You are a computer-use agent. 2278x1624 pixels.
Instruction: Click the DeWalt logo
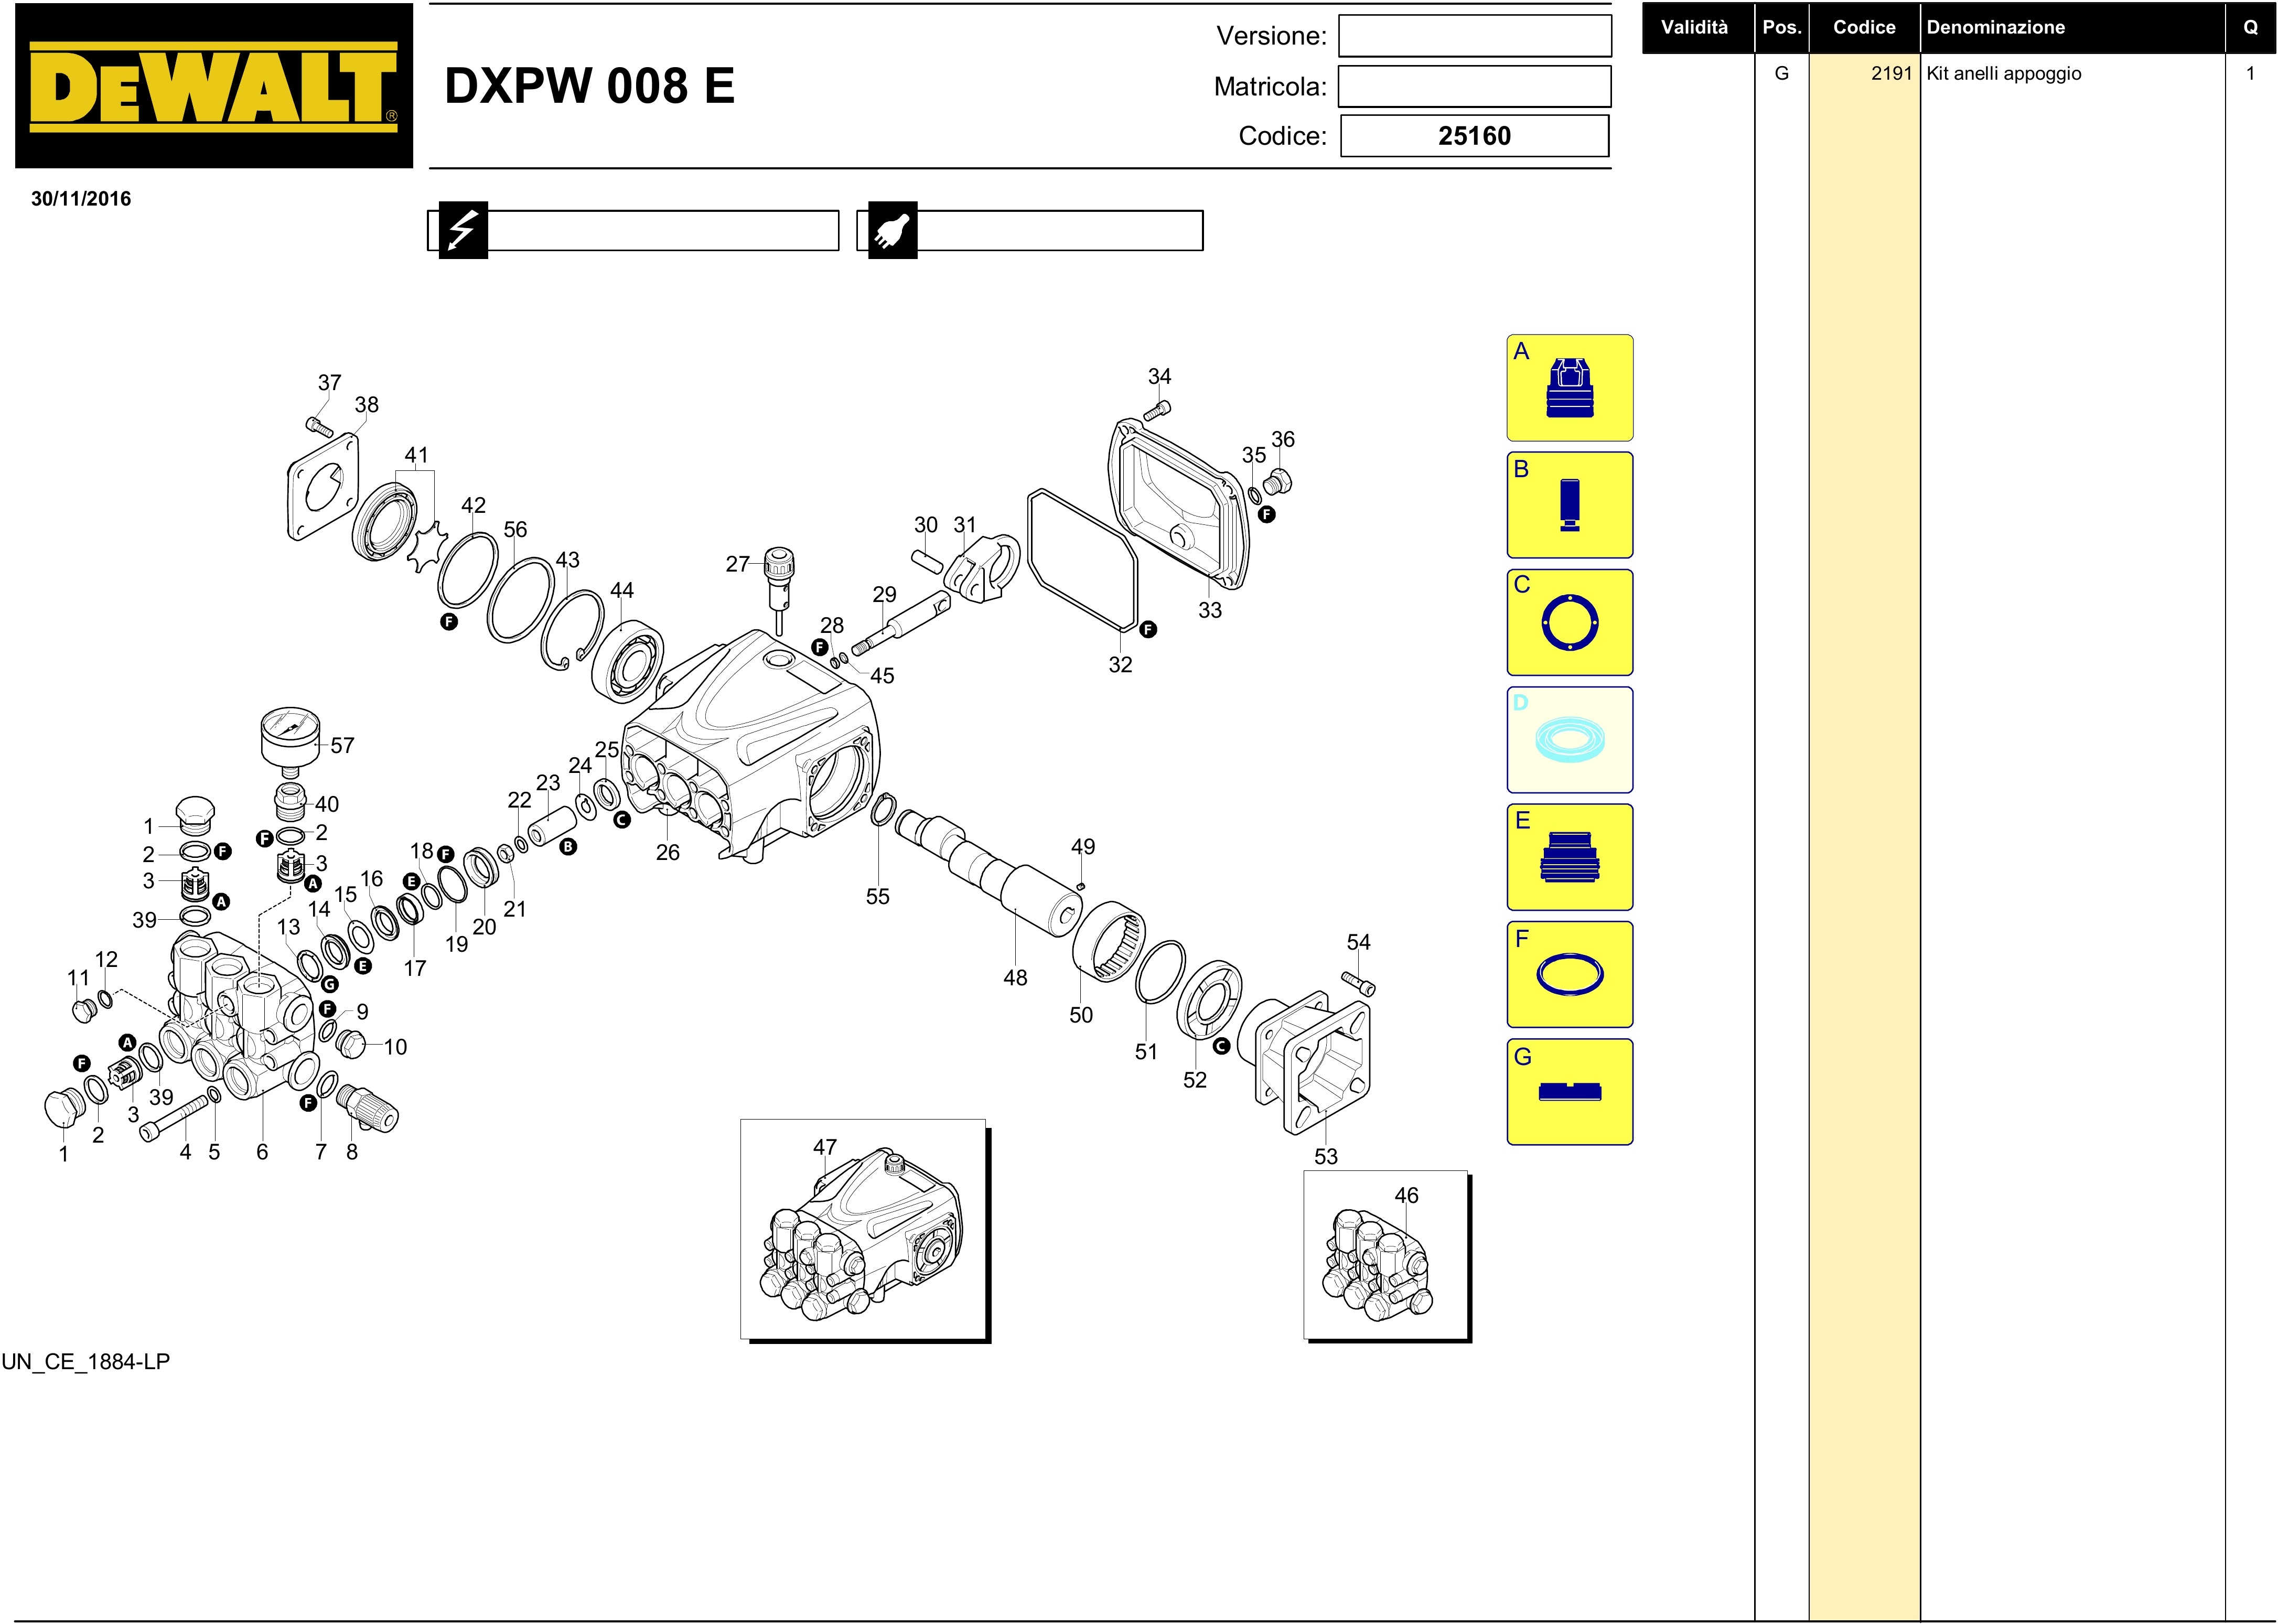pyautogui.click(x=214, y=86)
